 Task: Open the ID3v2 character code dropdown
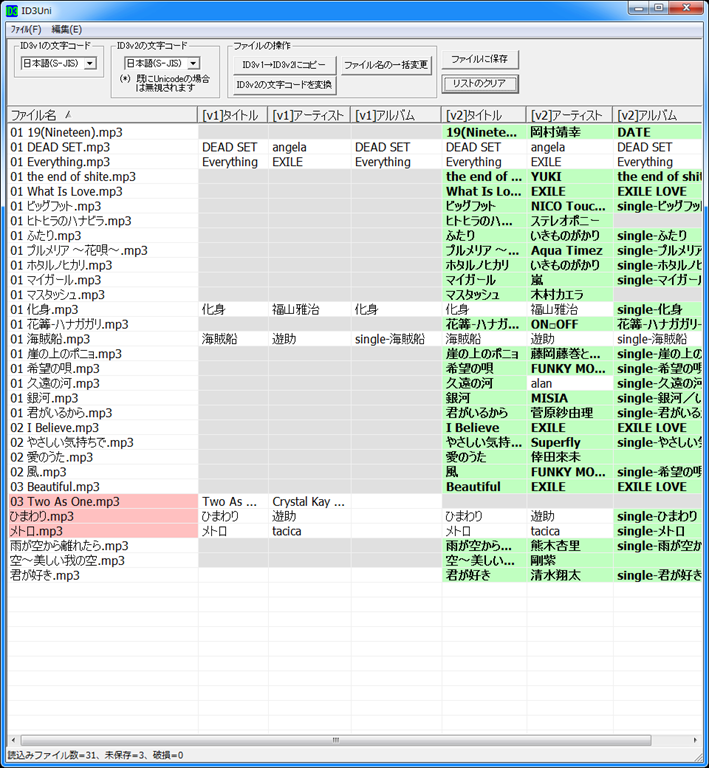pos(193,63)
